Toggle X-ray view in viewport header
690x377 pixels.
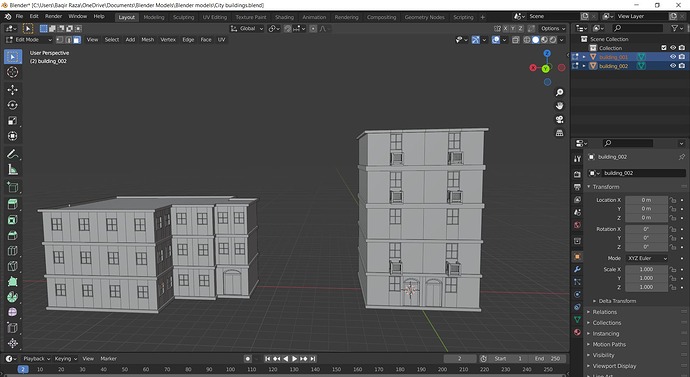515,40
